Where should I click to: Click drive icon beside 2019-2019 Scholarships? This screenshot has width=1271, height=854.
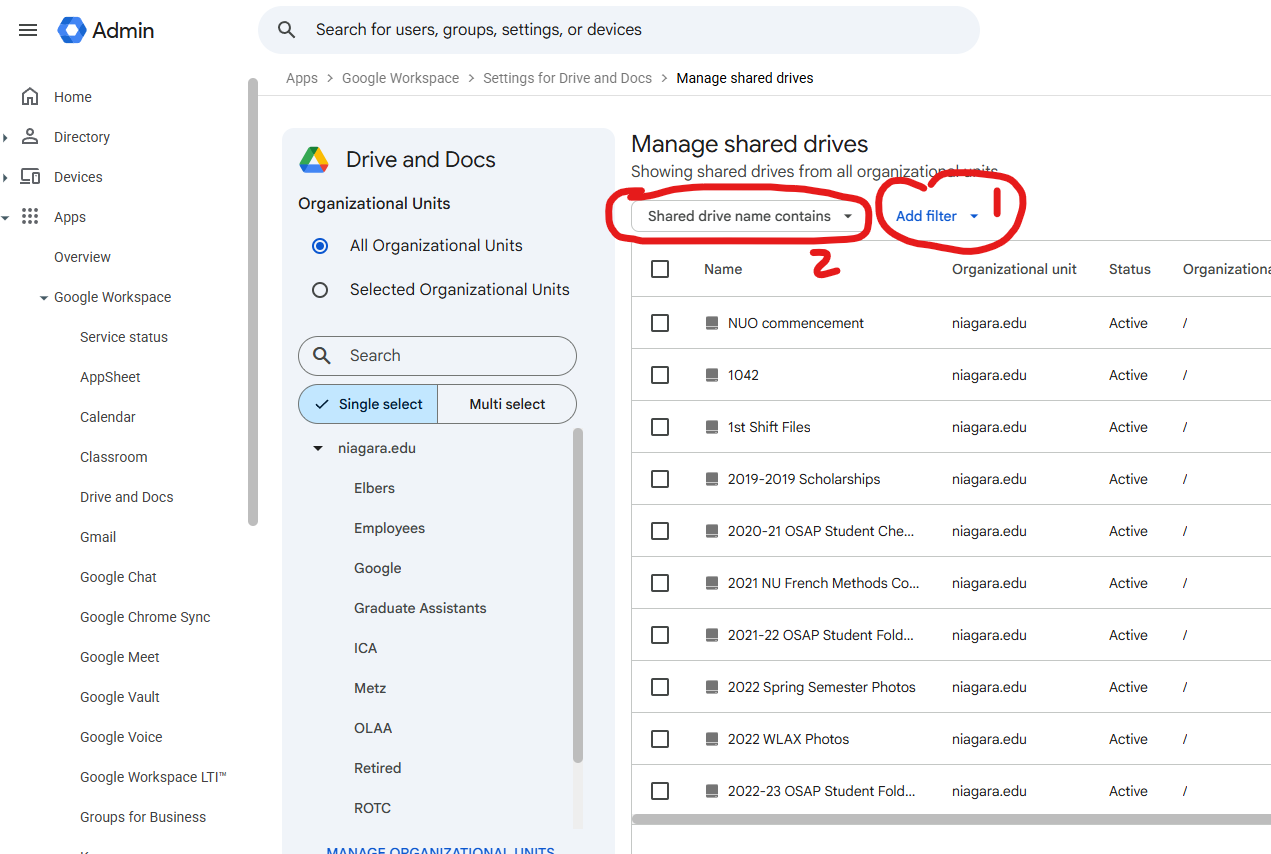click(x=712, y=479)
